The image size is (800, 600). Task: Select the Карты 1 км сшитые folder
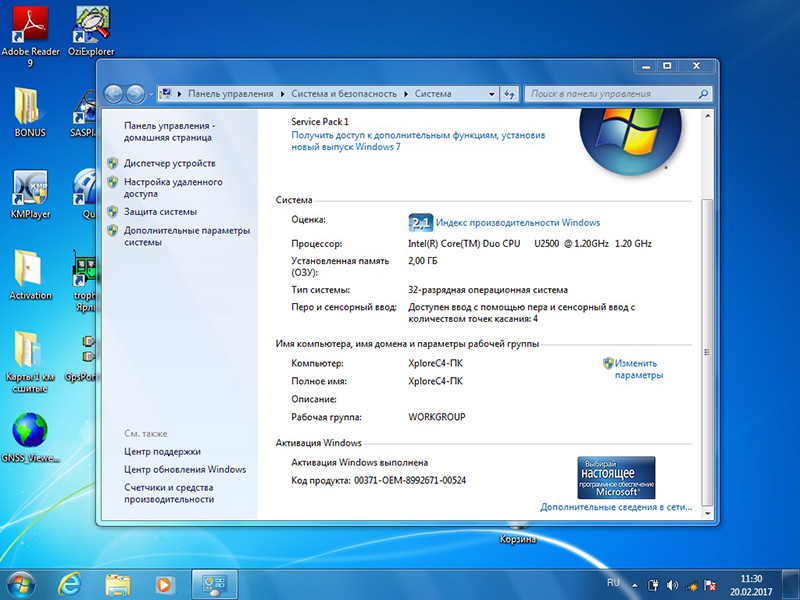point(30,362)
